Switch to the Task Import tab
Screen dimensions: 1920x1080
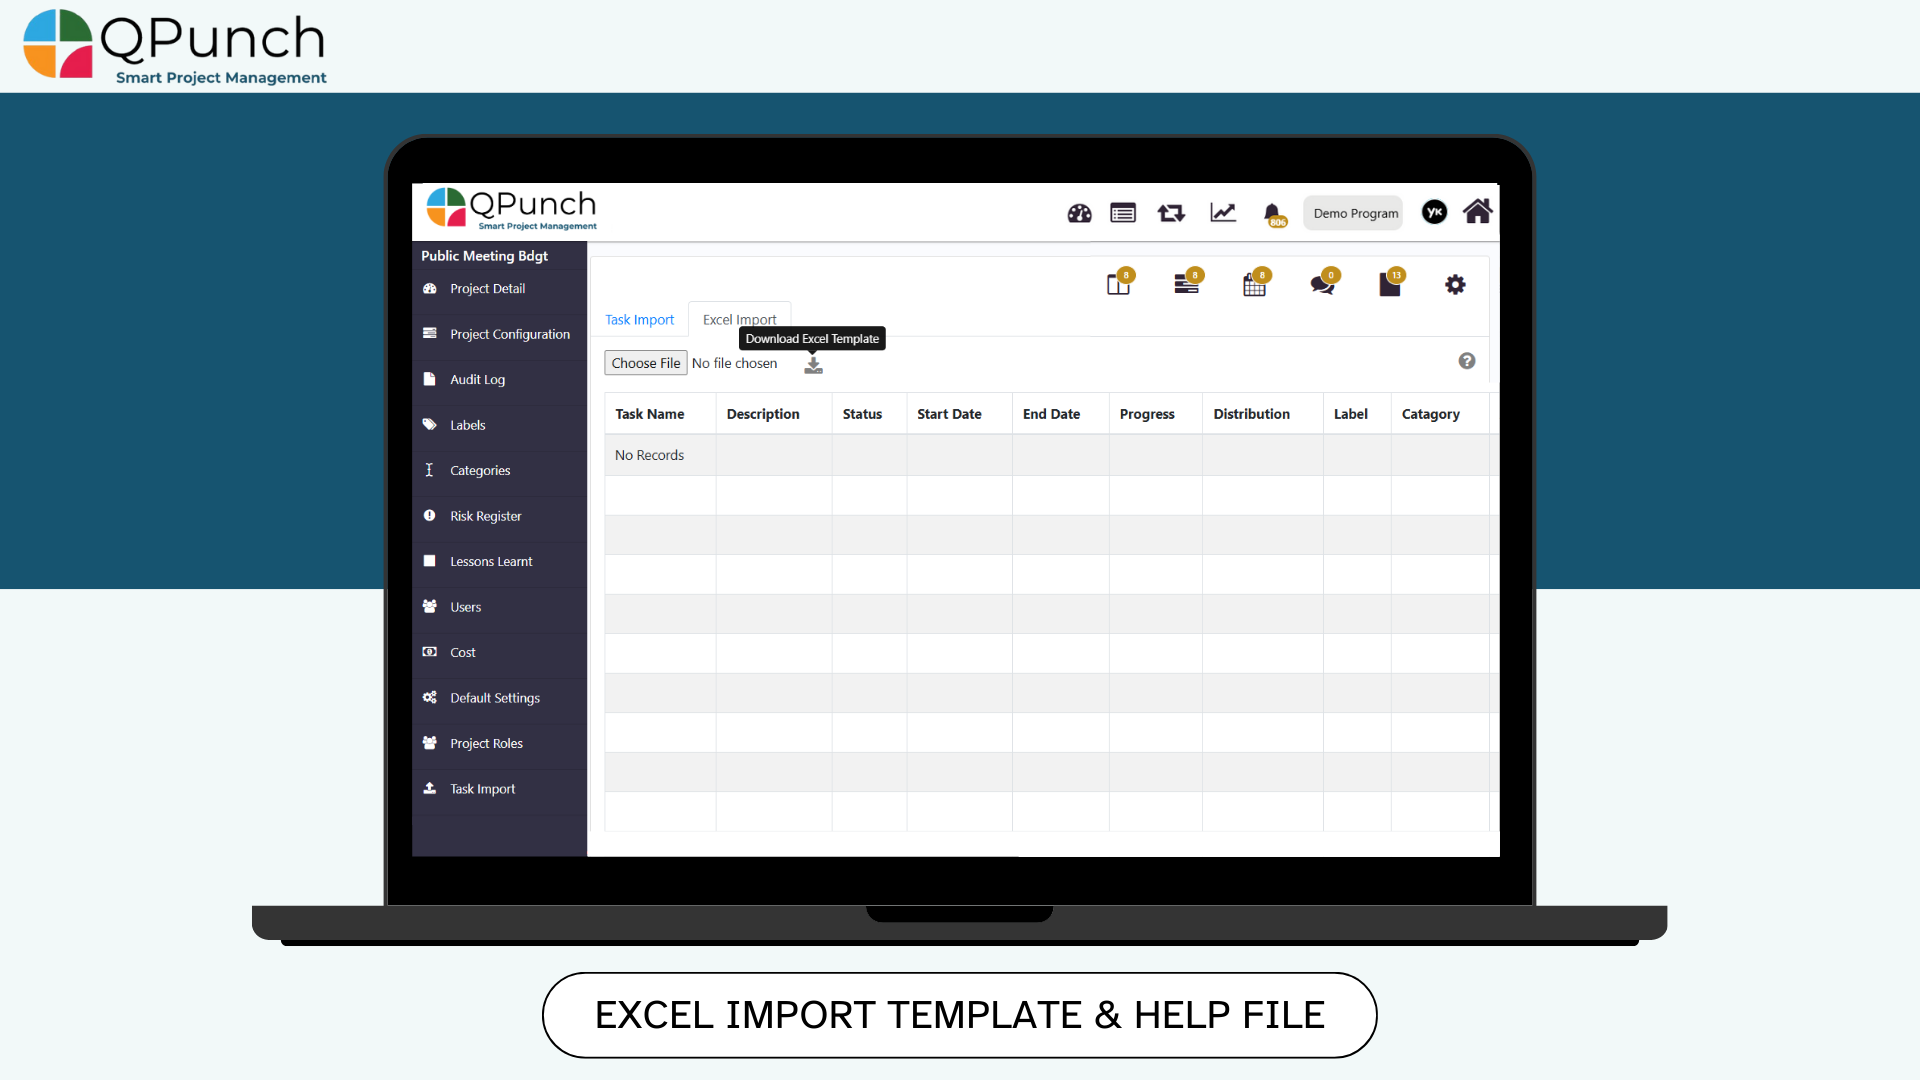click(x=639, y=320)
